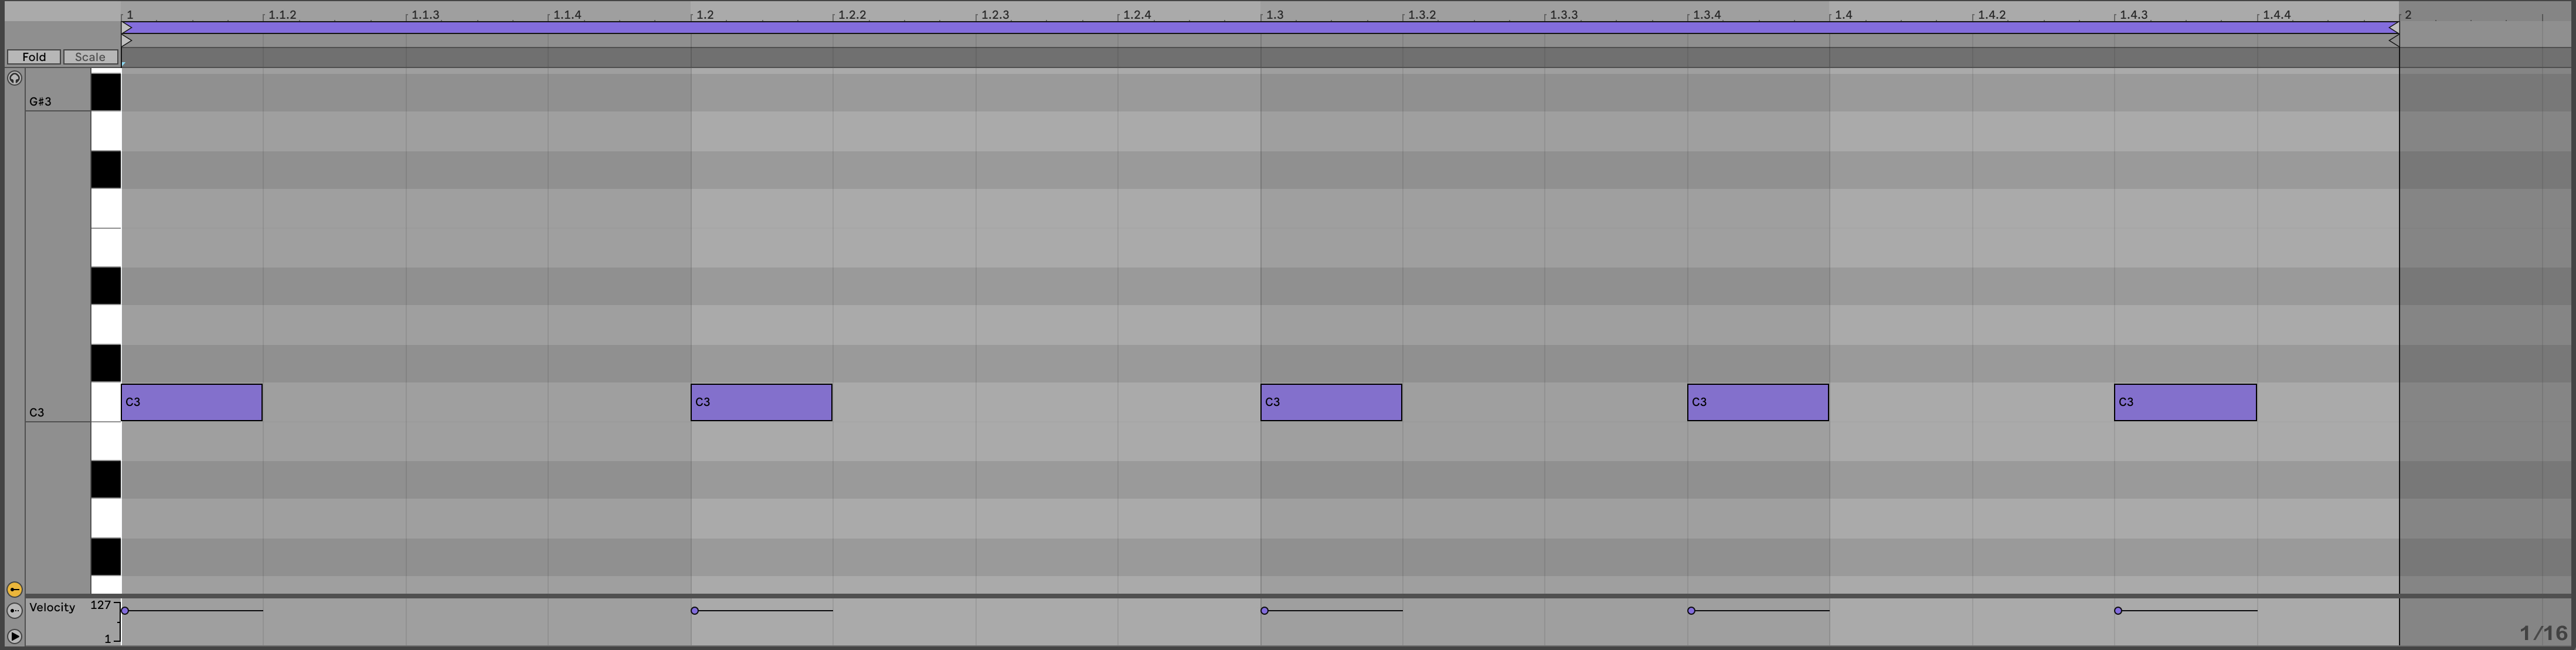The image size is (2576, 650).
Task: Click the velocity marker of the first note
Action: [x=125, y=610]
